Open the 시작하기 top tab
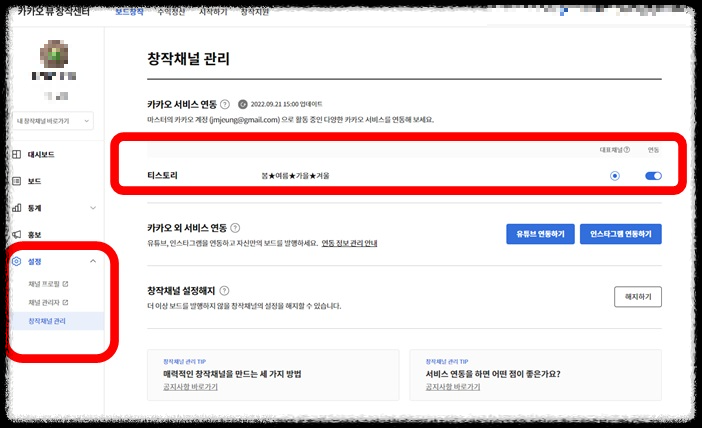702x428 pixels. 213,12
